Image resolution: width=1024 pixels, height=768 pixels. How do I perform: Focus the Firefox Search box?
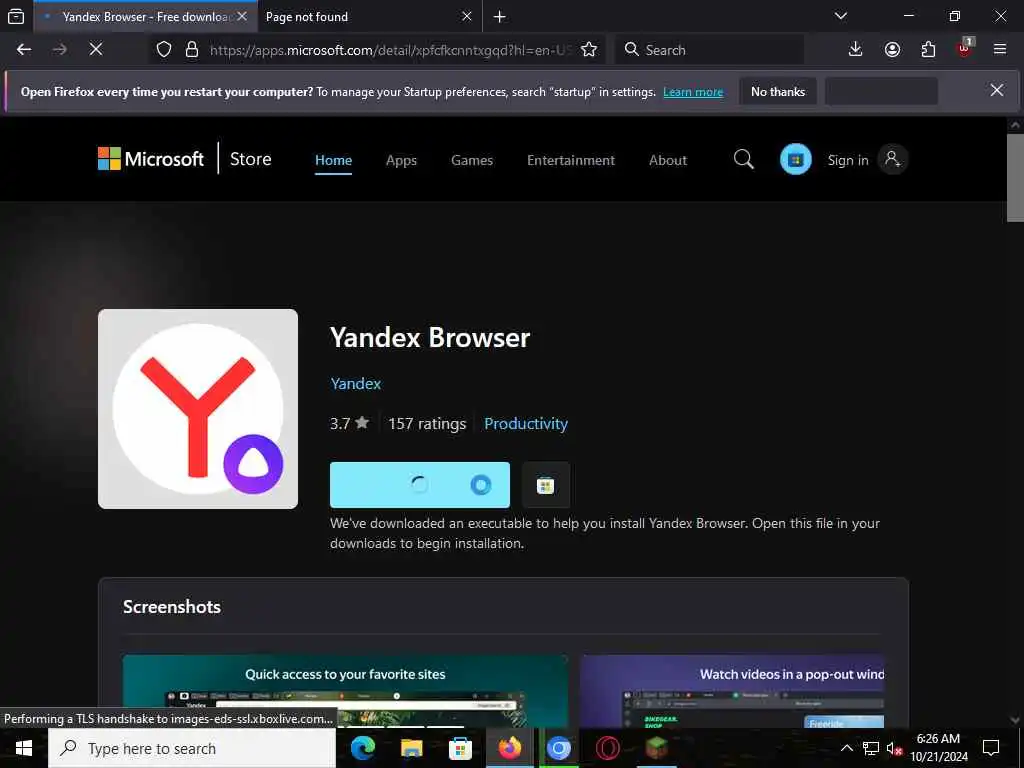tap(709, 50)
